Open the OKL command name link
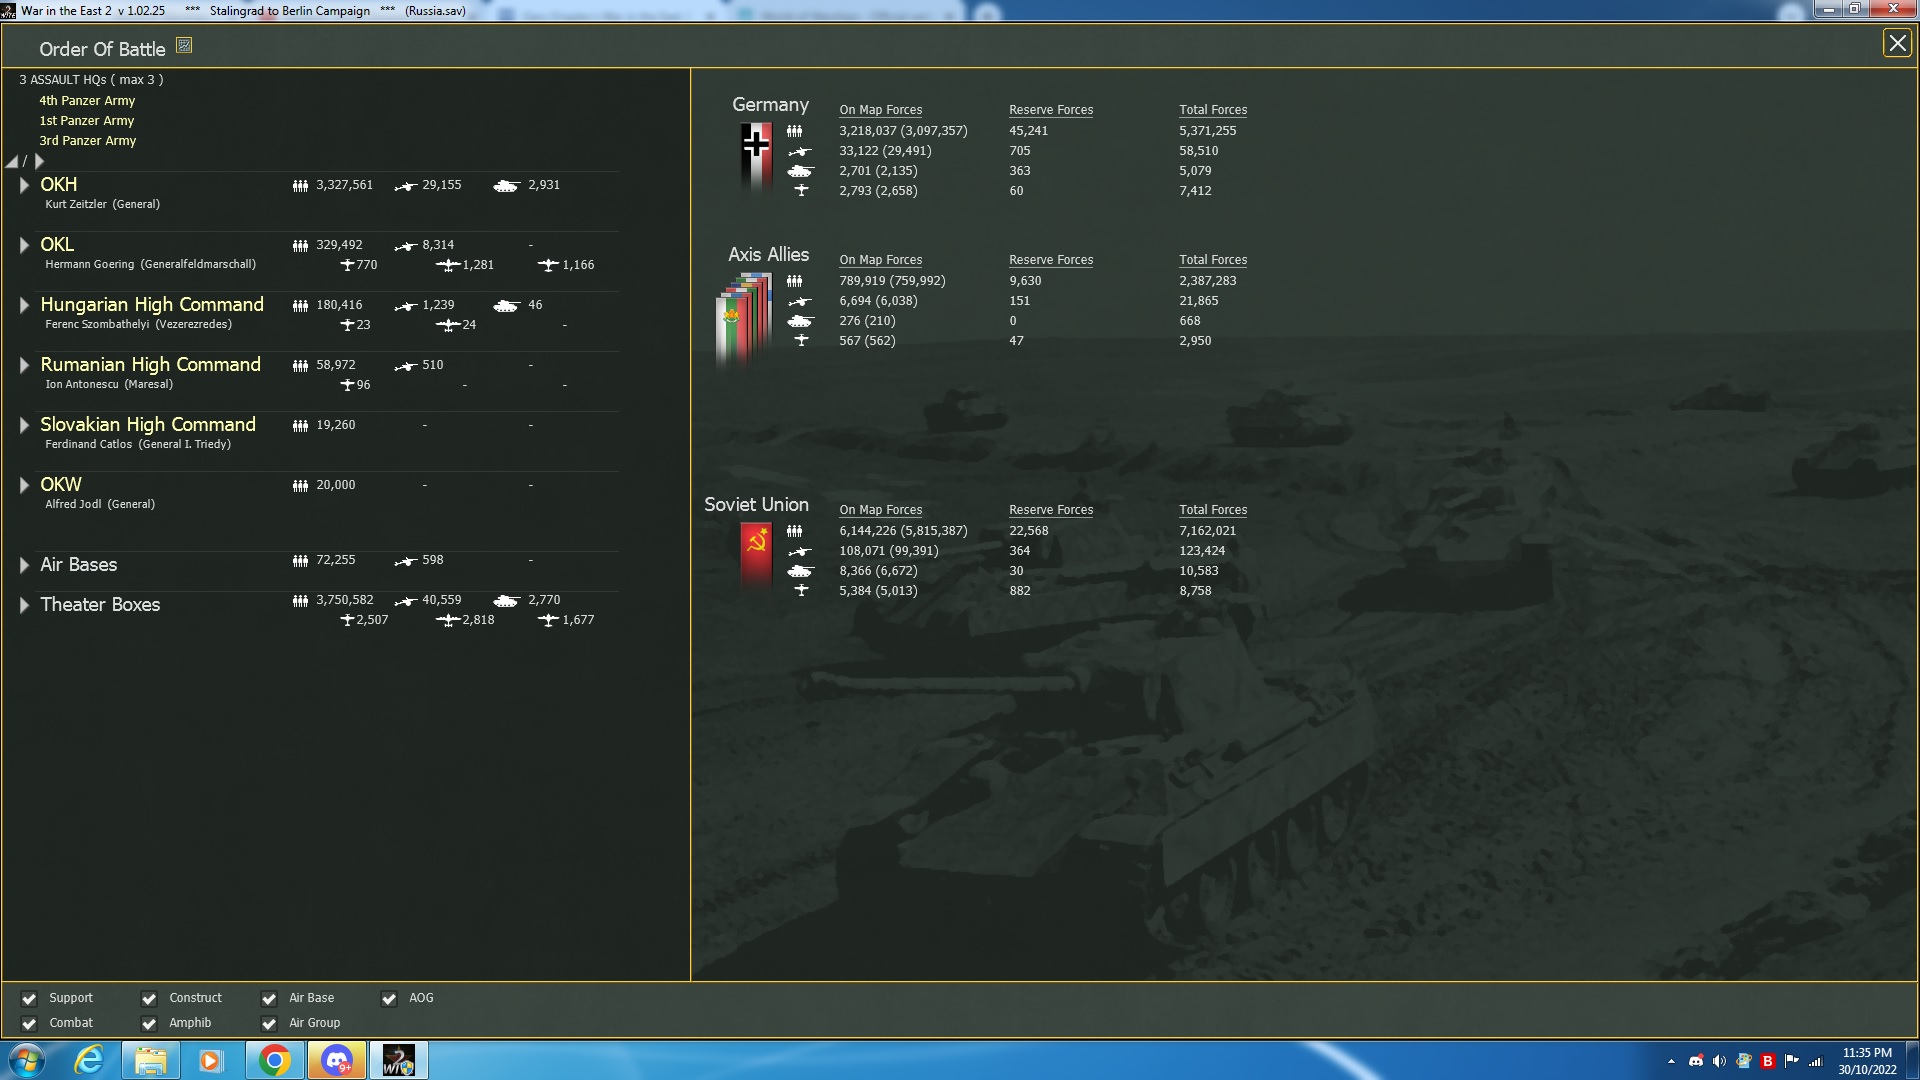 click(x=57, y=245)
